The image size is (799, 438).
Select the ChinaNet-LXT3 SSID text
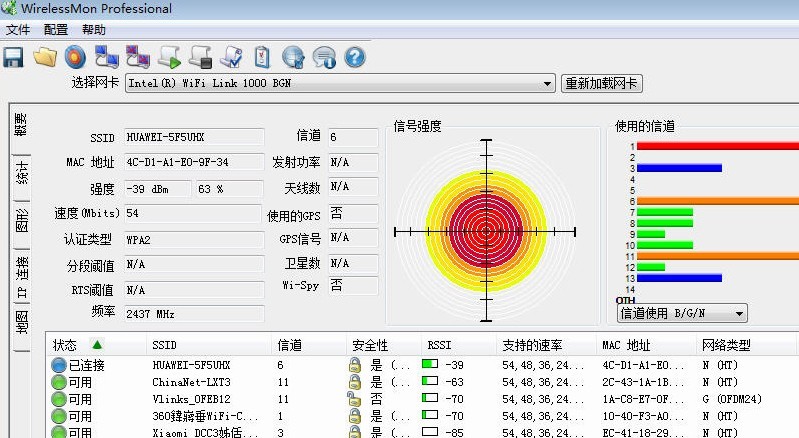[191, 382]
